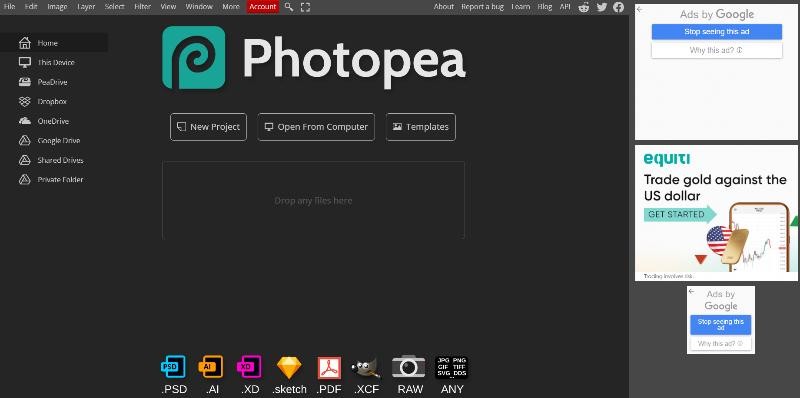Viewport: 800px width, 398px height.
Task: Open Photopea's Facebook page icon
Action: [x=618, y=7]
